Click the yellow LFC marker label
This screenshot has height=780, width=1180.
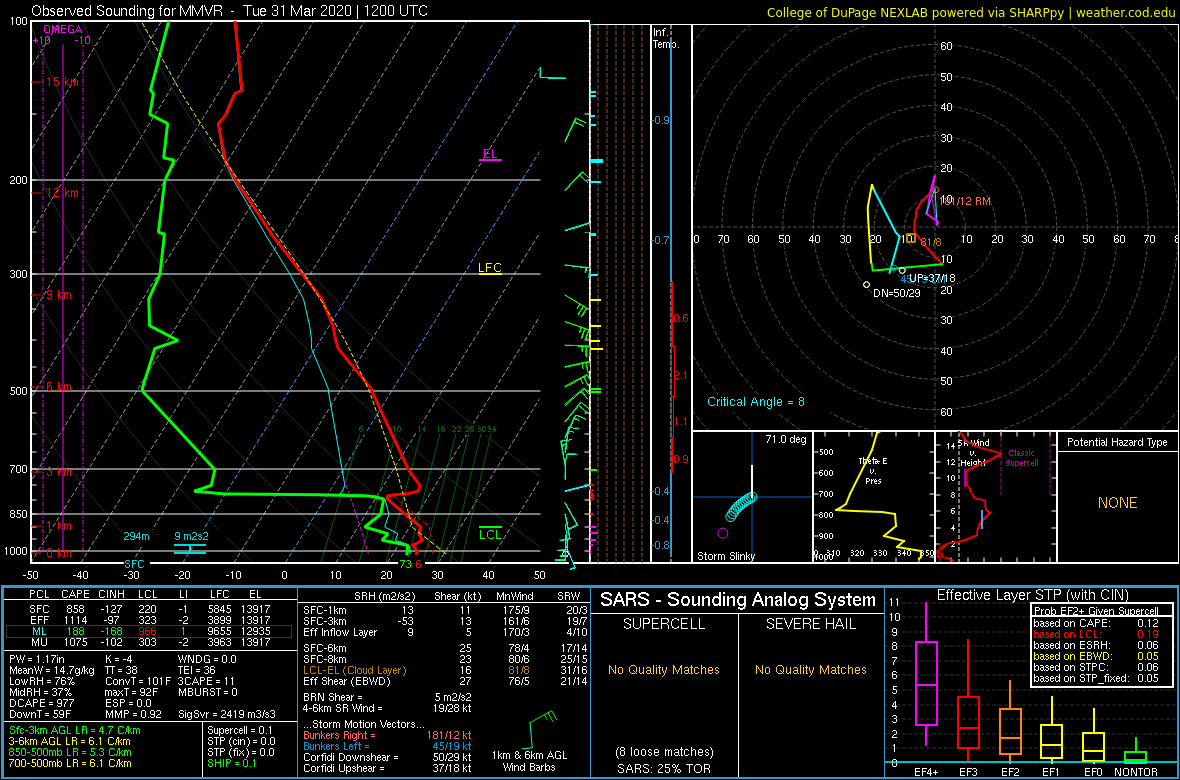click(490, 268)
